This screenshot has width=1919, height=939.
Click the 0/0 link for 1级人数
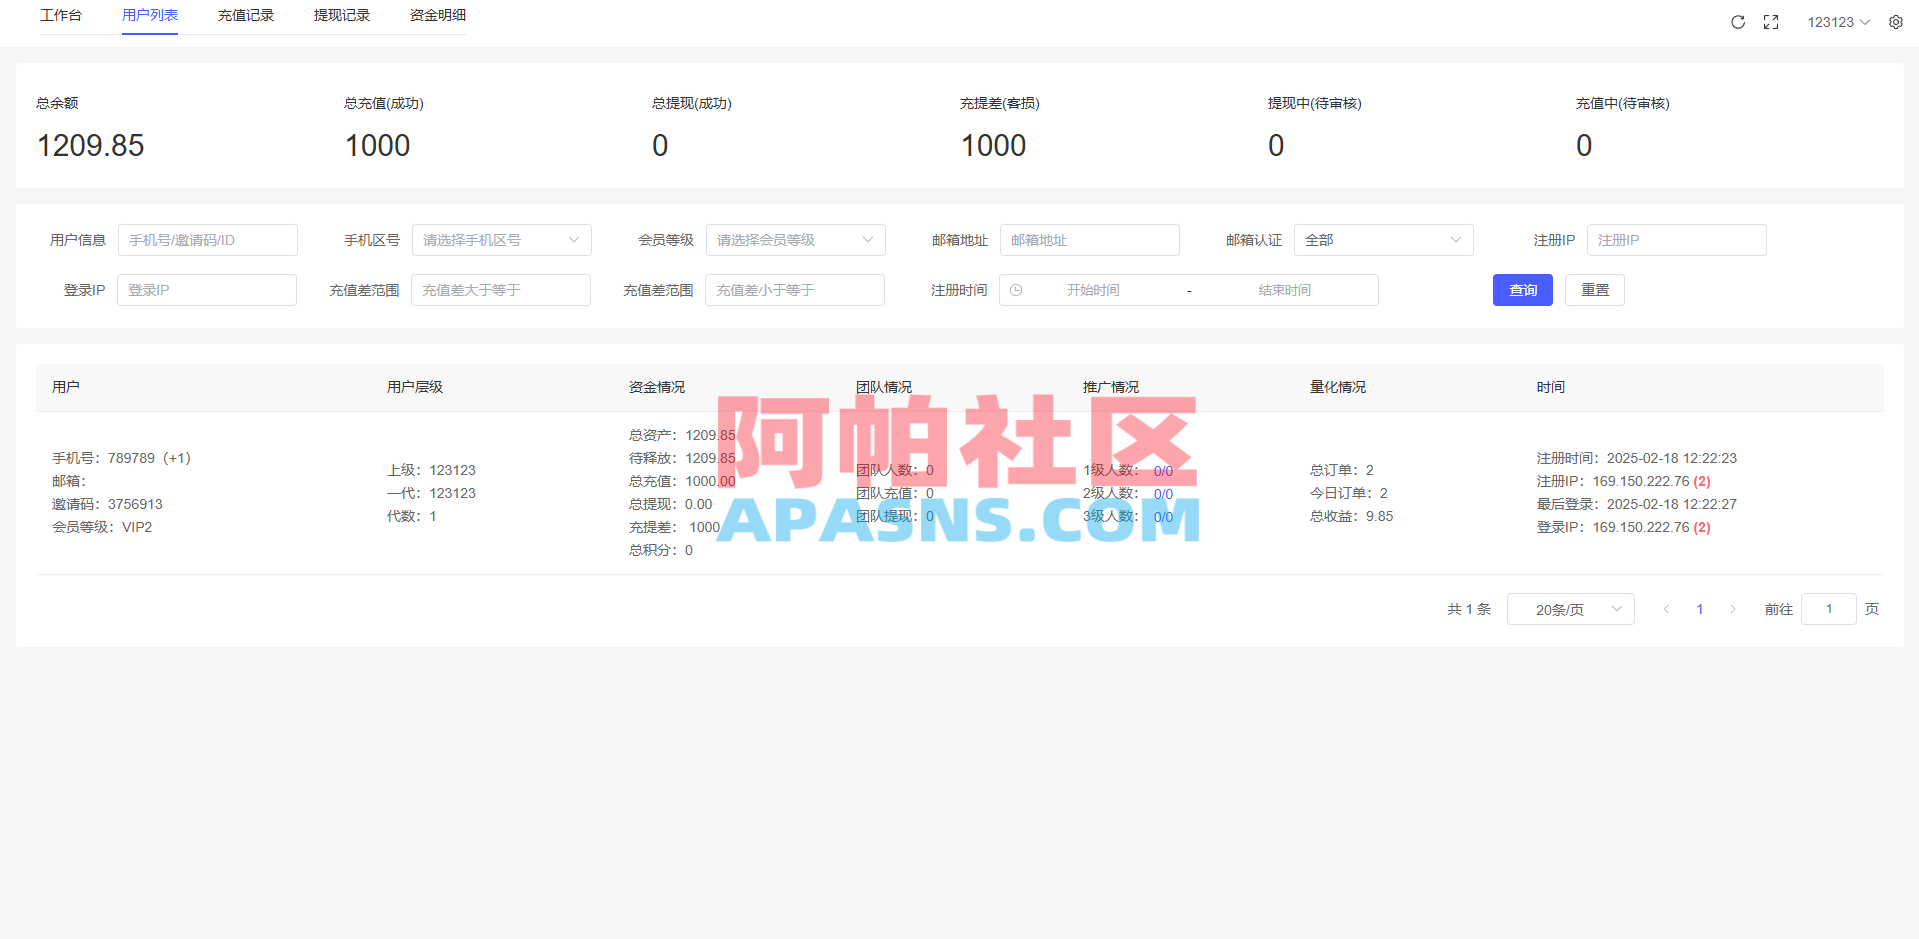pyautogui.click(x=1163, y=470)
